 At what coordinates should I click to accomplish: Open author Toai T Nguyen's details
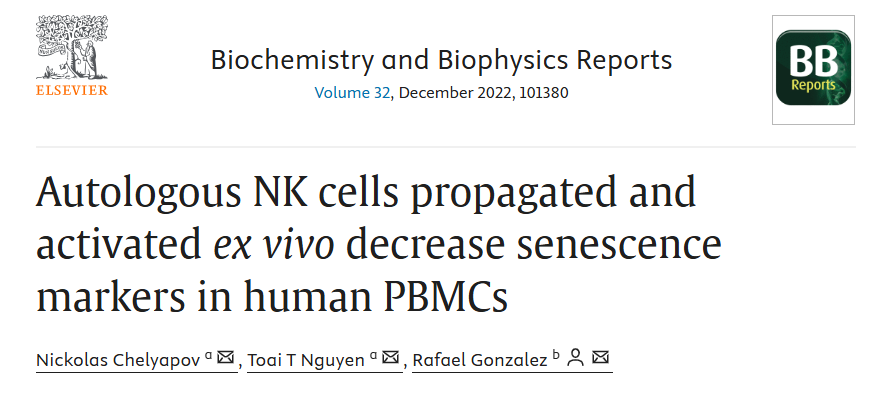tap(306, 360)
